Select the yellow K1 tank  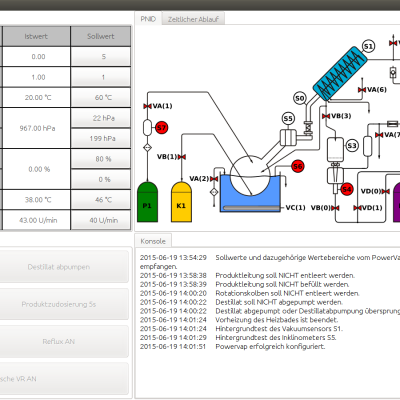181,202
